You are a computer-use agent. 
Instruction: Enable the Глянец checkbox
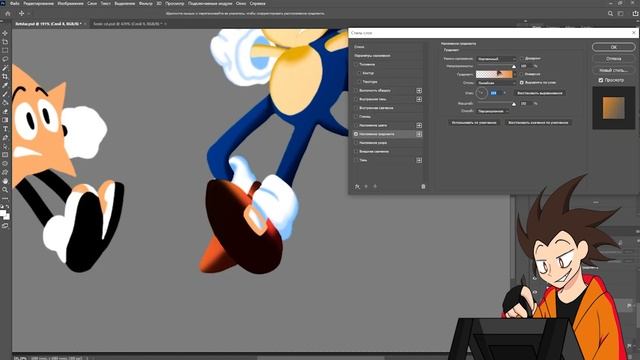pyautogui.click(x=356, y=117)
